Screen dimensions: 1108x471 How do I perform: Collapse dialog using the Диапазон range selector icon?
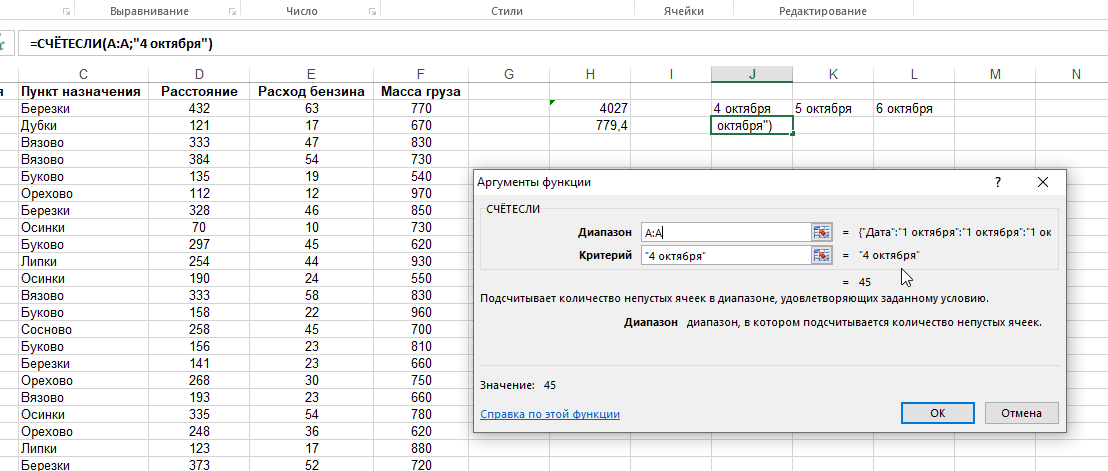[x=820, y=232]
